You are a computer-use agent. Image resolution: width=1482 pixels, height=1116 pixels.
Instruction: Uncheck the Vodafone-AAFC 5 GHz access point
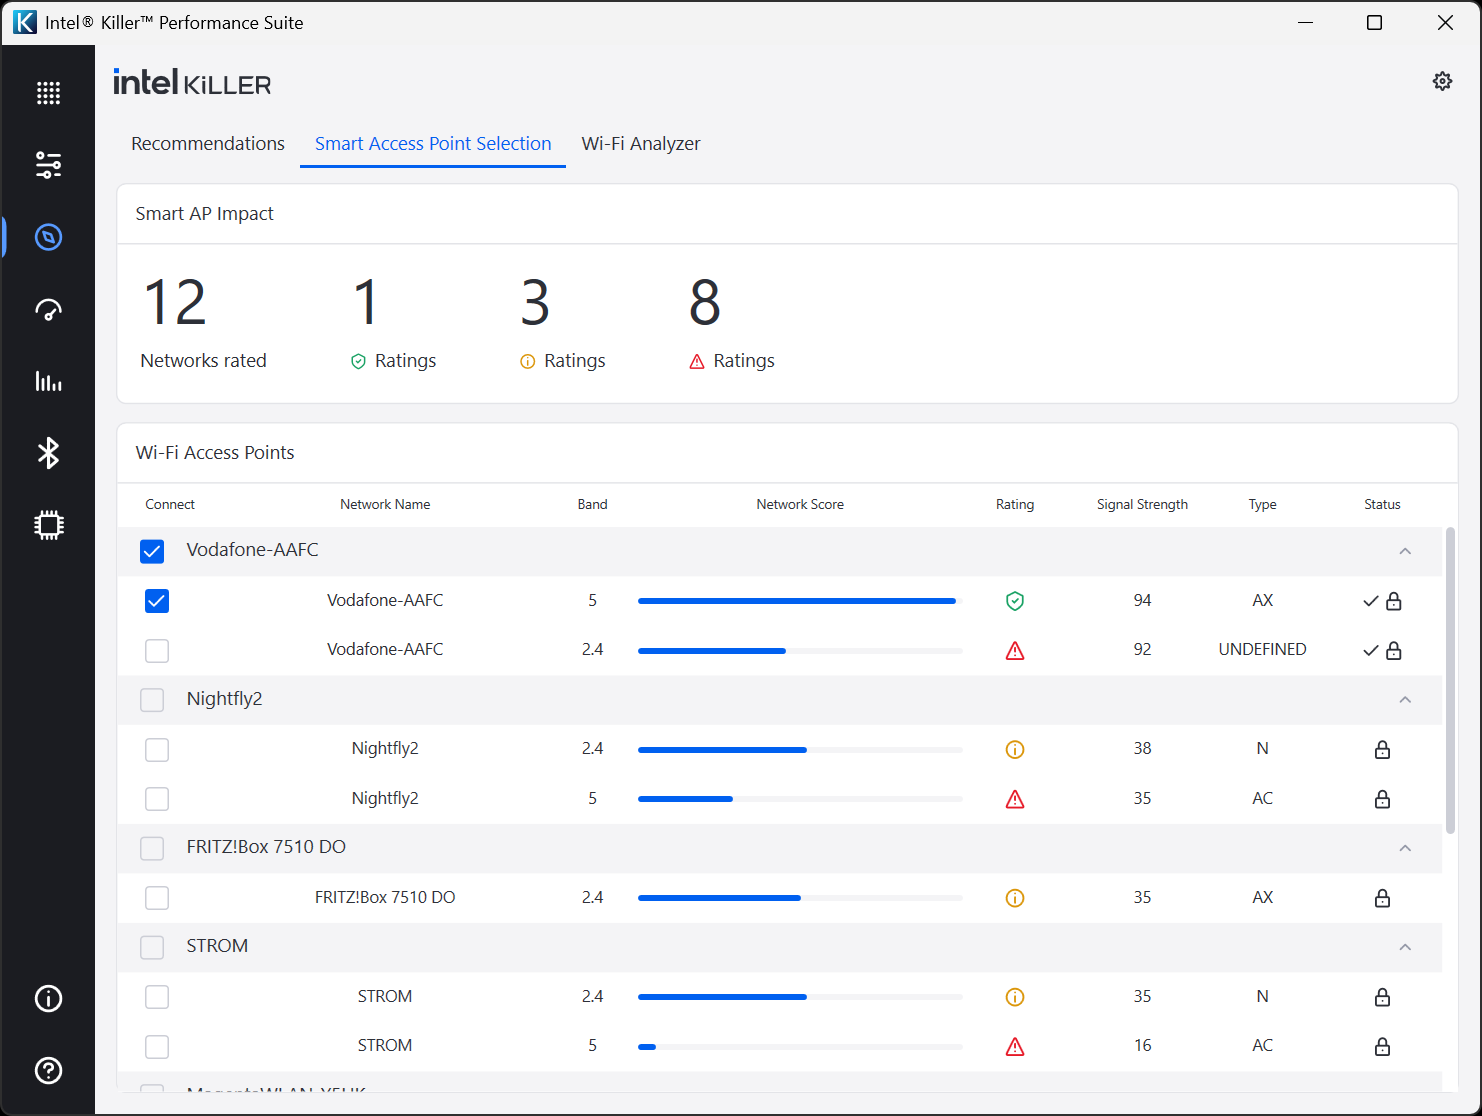pos(157,601)
